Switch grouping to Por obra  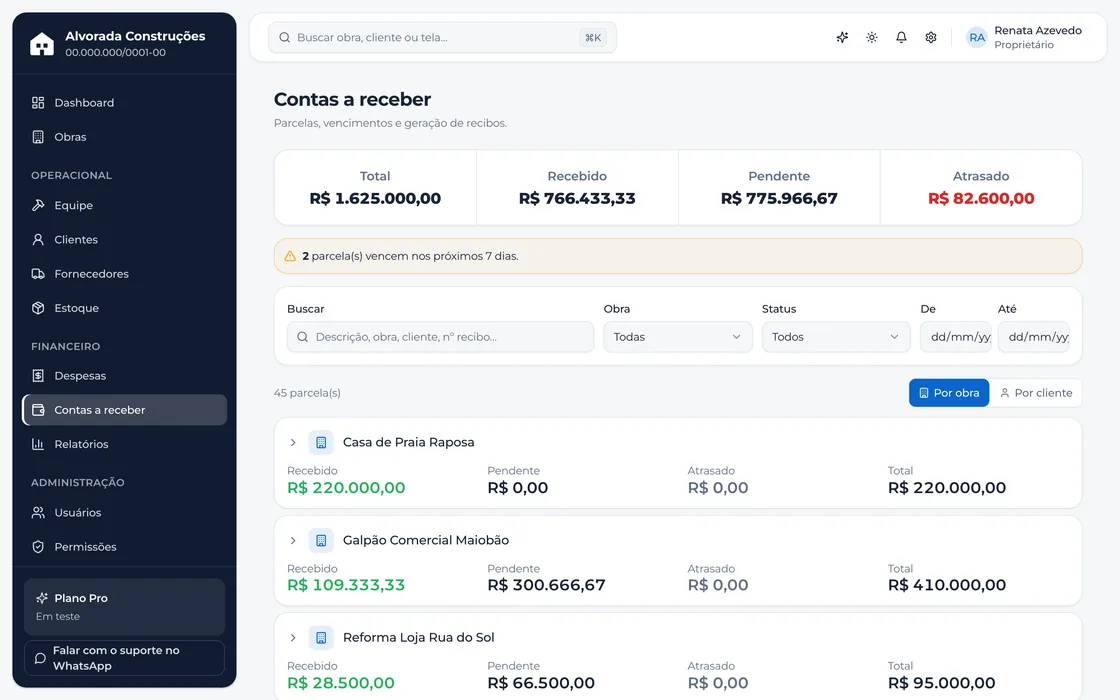tap(949, 393)
